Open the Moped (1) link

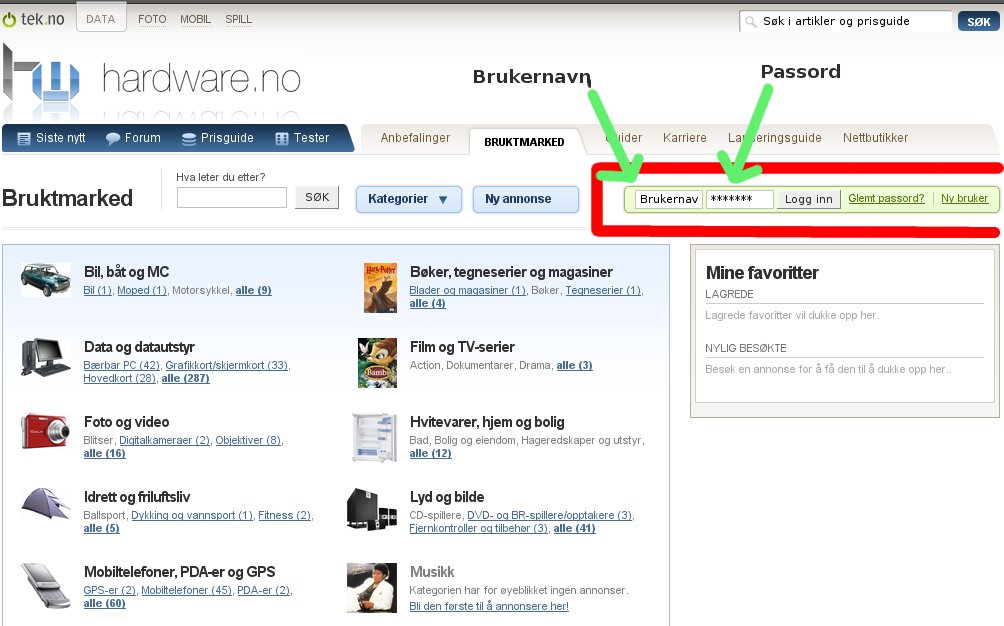click(142, 291)
